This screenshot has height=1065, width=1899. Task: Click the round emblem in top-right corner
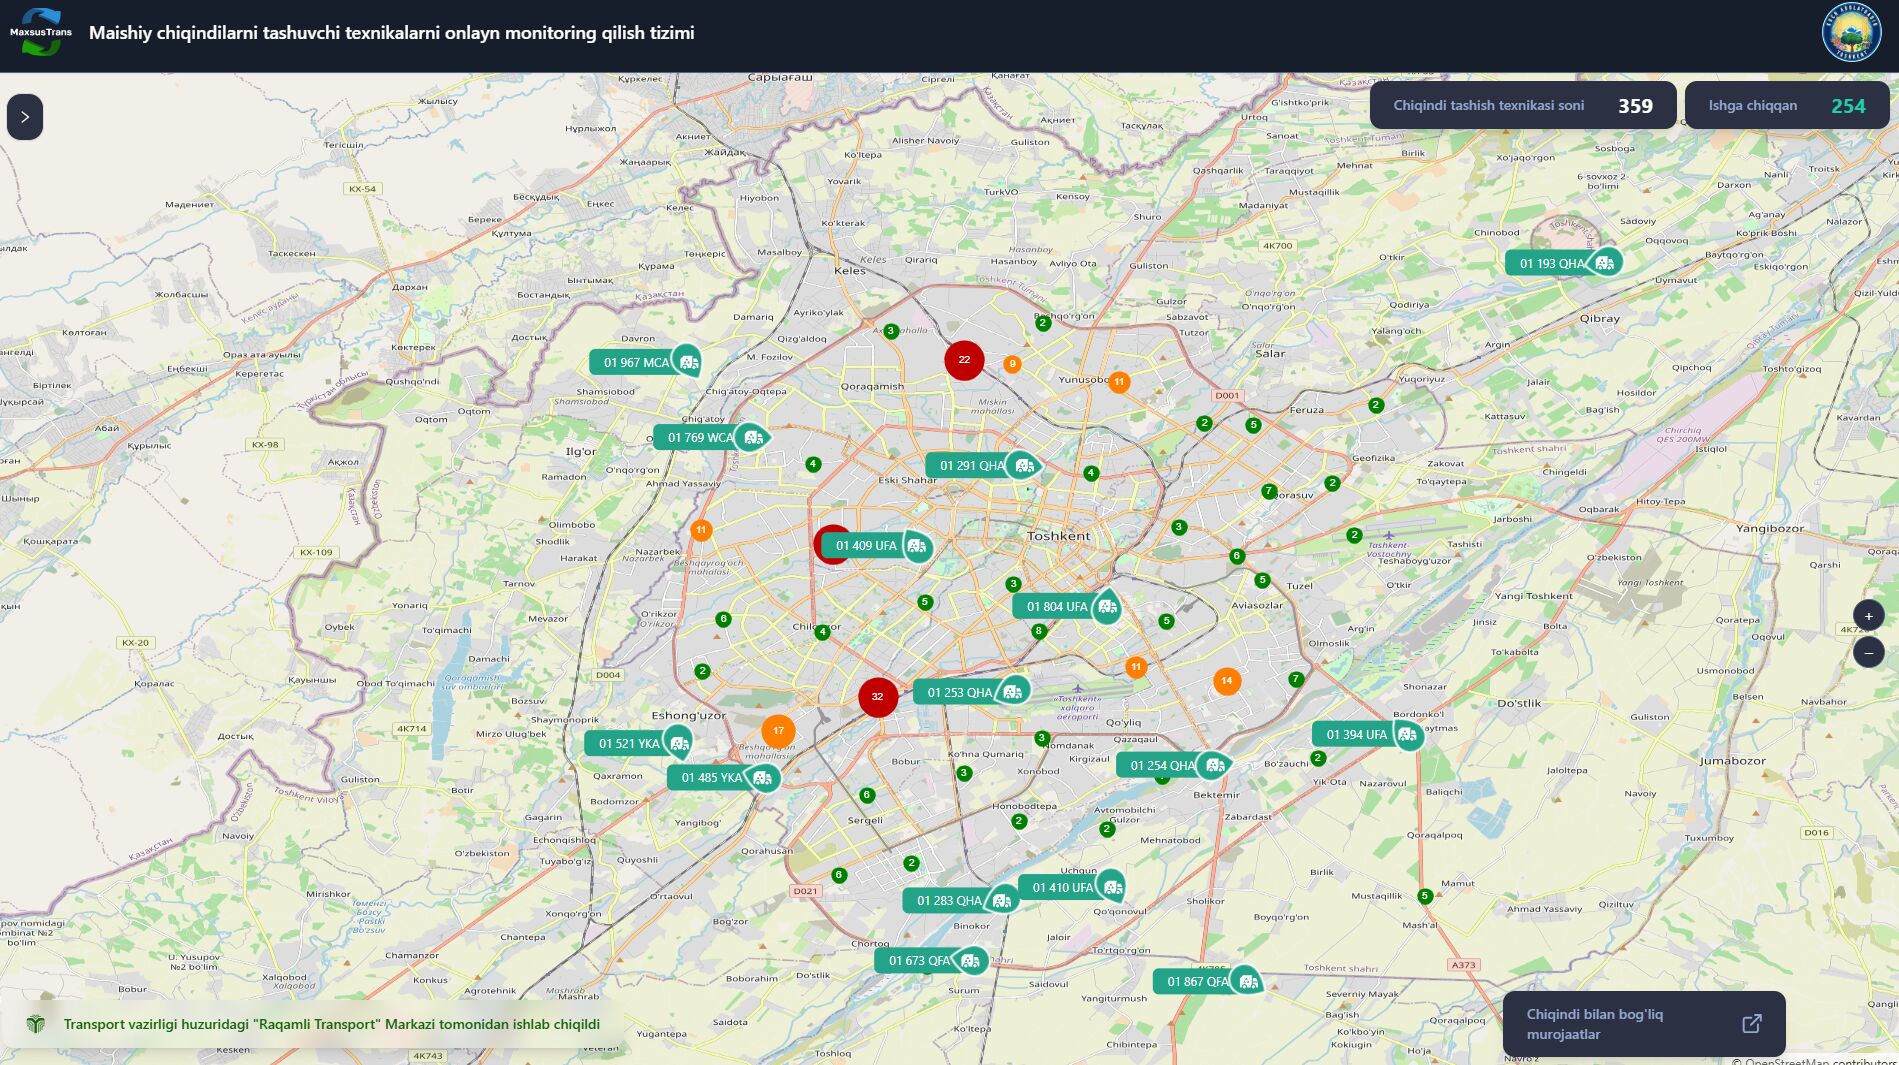click(1851, 33)
